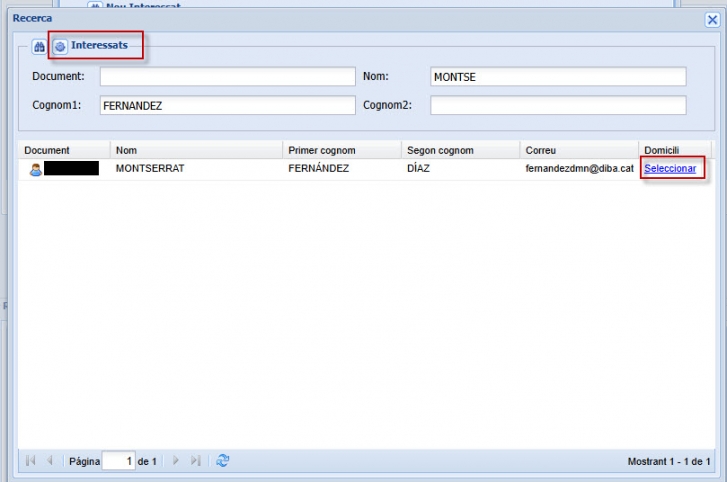This screenshot has width=727, height=482.
Task: Click the Seleccionar link for MONTSERRAT
Action: tap(670, 169)
